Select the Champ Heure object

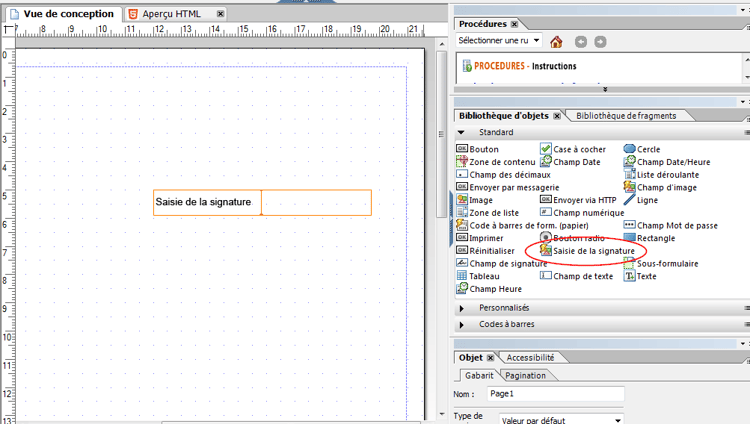point(489,289)
